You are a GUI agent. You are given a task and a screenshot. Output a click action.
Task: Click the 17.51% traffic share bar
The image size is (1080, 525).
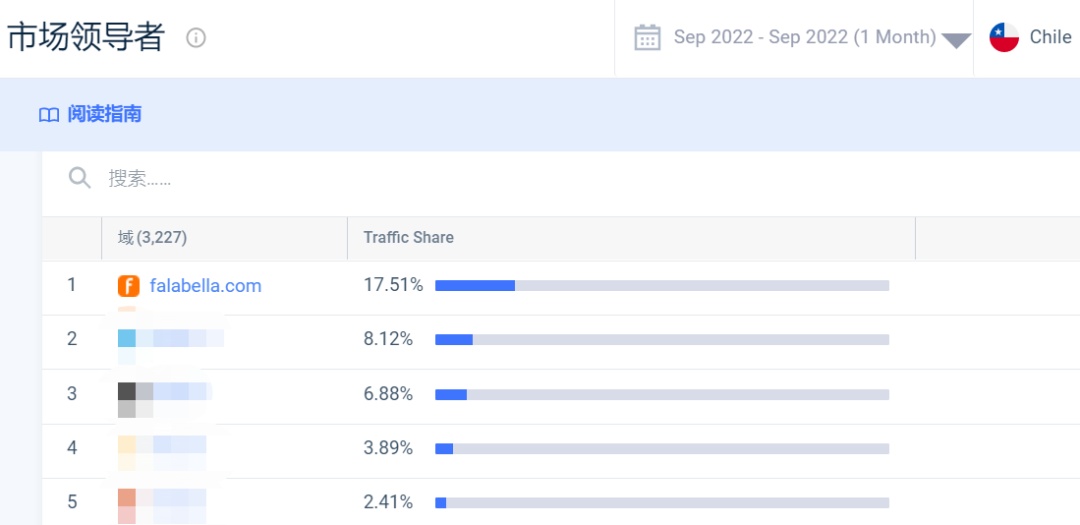pyautogui.click(x=662, y=286)
